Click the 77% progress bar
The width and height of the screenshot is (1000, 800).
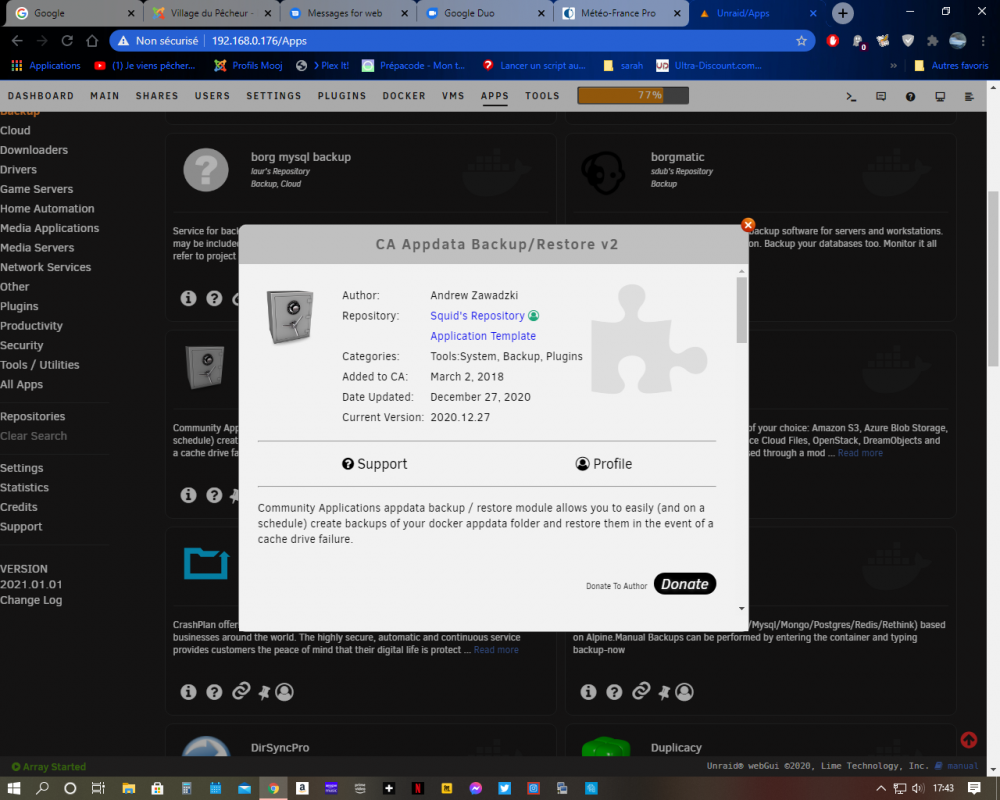click(633, 96)
